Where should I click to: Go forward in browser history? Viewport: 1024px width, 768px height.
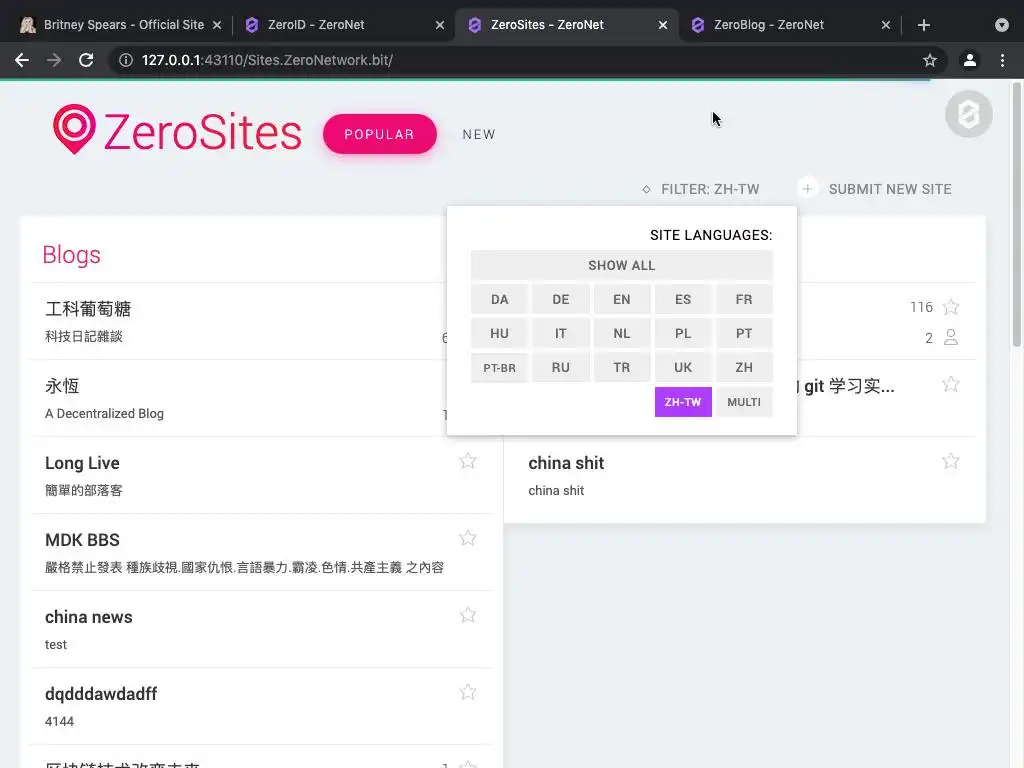click(x=54, y=60)
